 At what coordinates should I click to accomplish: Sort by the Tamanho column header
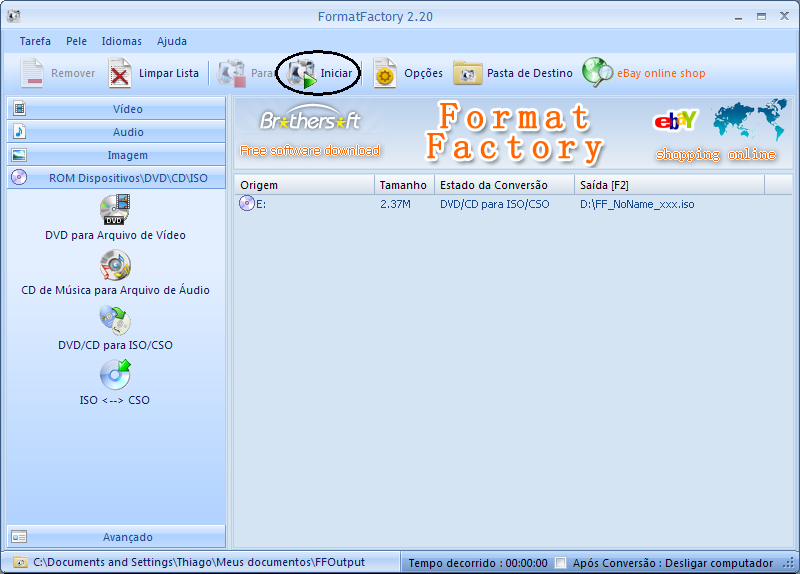tap(405, 185)
